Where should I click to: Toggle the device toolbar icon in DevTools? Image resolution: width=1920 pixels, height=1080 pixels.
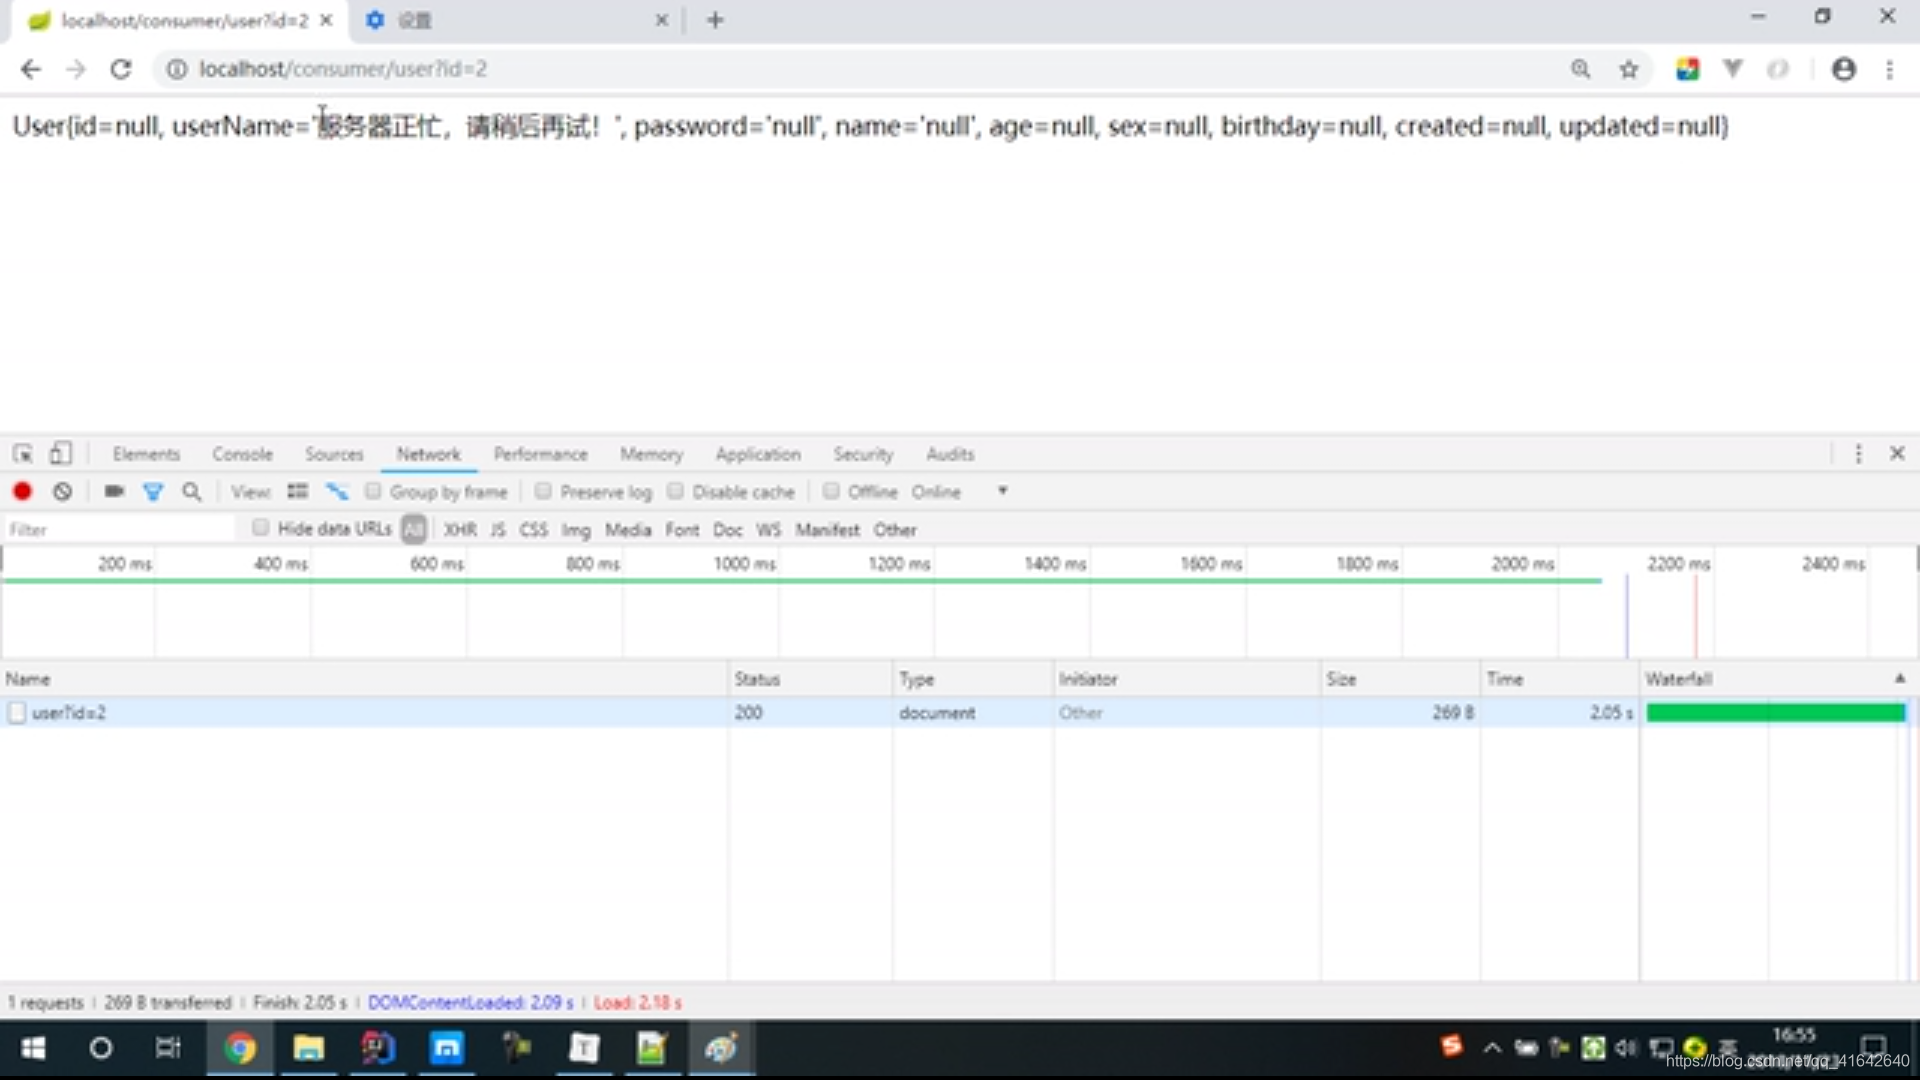tap(60, 454)
